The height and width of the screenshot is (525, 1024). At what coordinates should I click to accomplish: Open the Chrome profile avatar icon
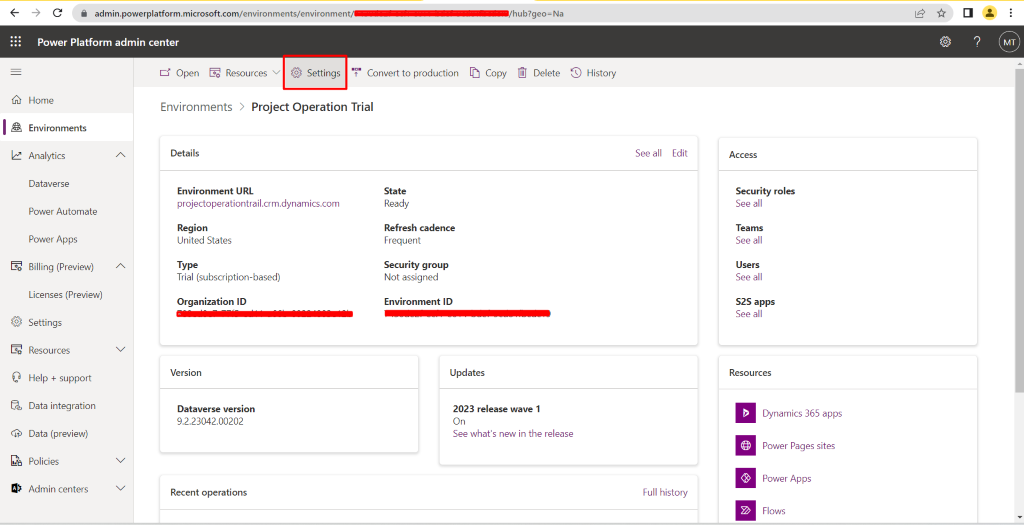coord(990,12)
